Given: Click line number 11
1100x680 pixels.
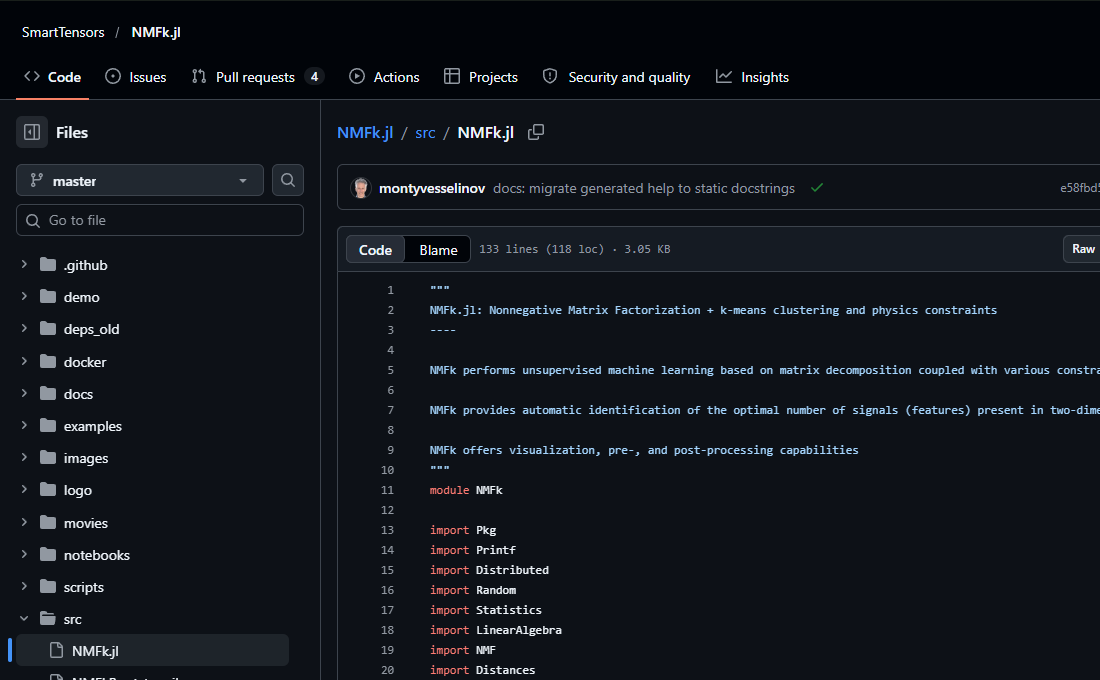Looking at the screenshot, I should (x=387, y=490).
